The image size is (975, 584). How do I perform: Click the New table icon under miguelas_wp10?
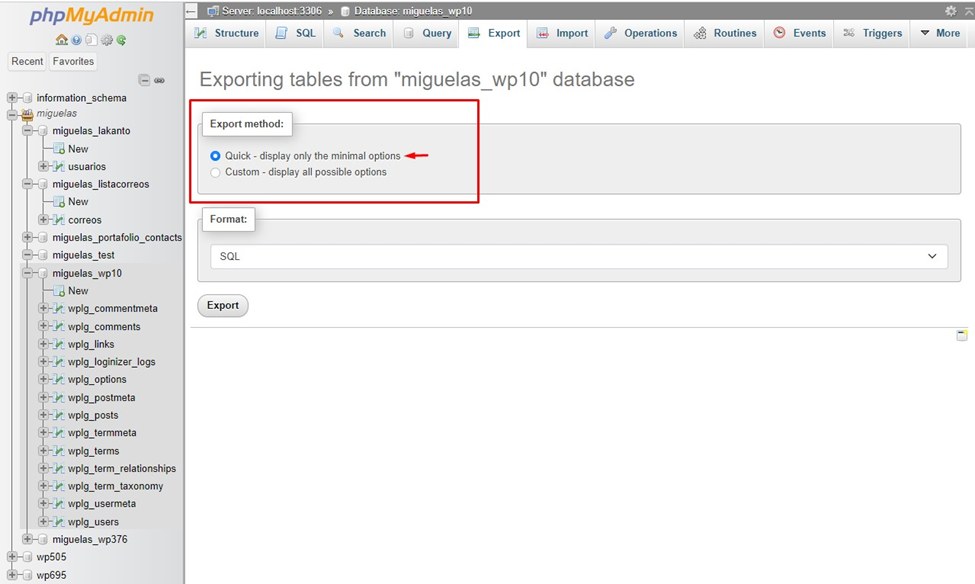click(x=59, y=290)
